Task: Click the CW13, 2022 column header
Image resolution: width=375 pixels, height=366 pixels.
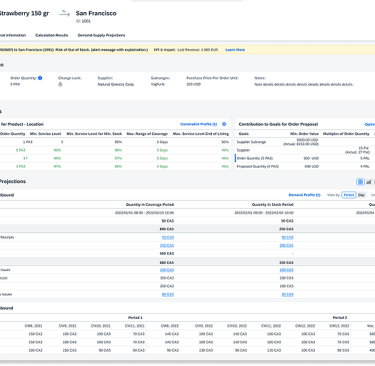Action: [x=339, y=326]
